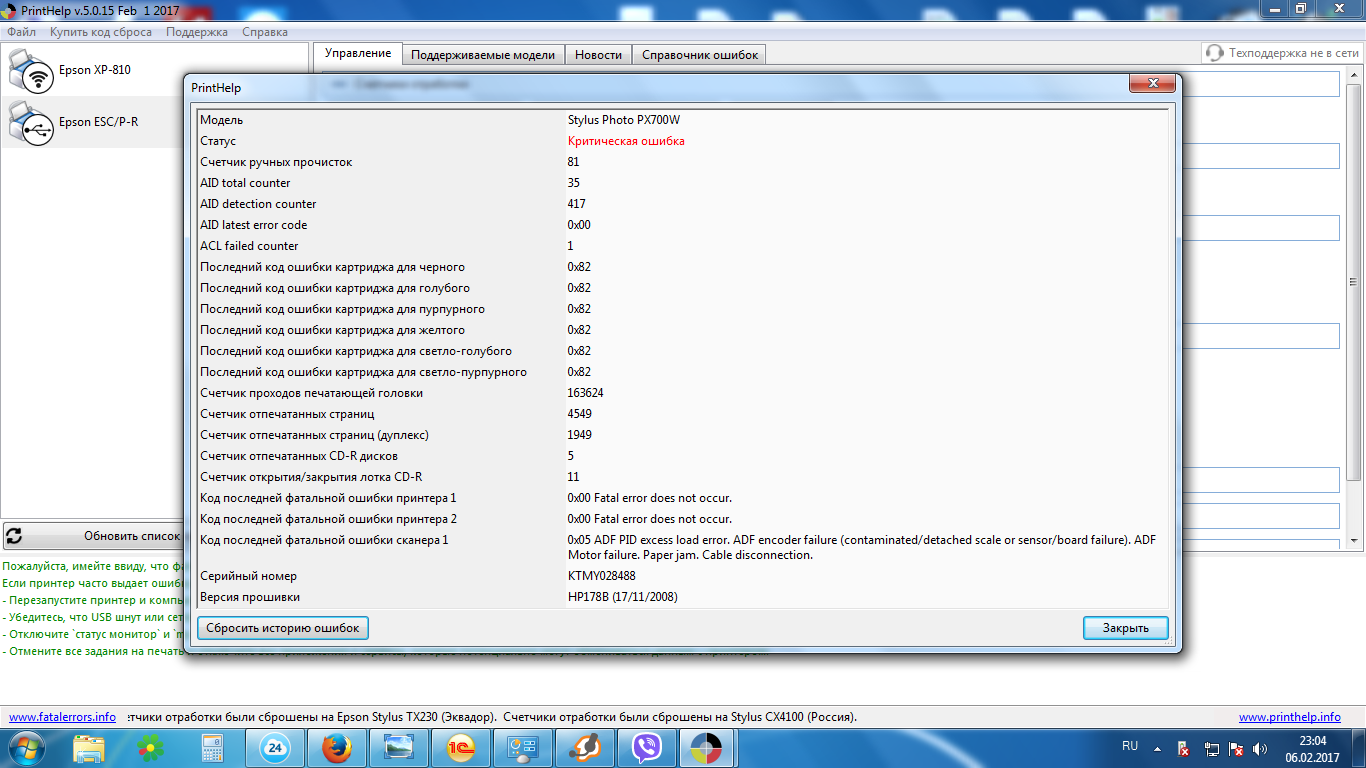1366x768 pixels.
Task: Click the volume speaker tray icon
Action: [1260, 748]
